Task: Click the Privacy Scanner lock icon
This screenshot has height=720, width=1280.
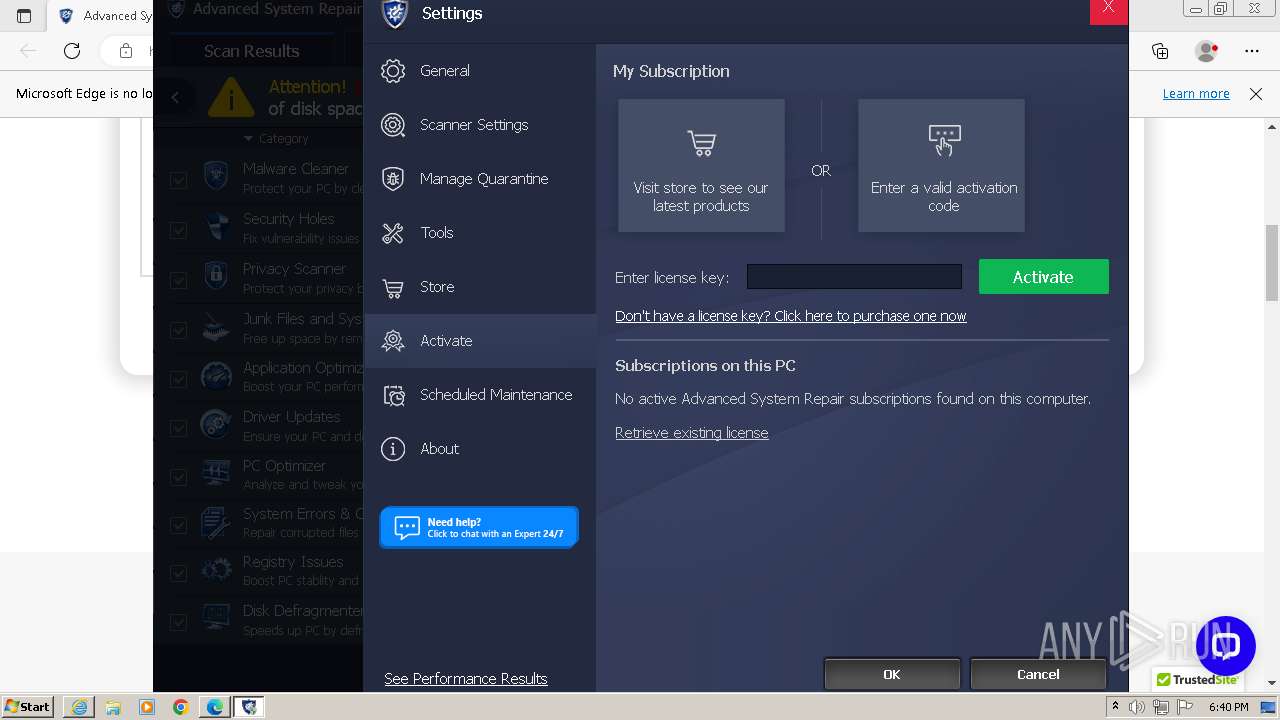Action: point(216,276)
